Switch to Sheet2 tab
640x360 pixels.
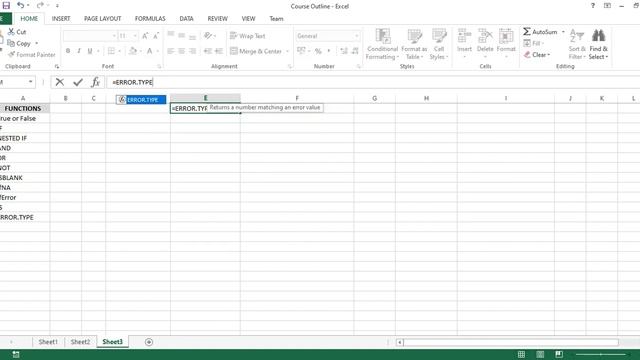[x=80, y=342]
